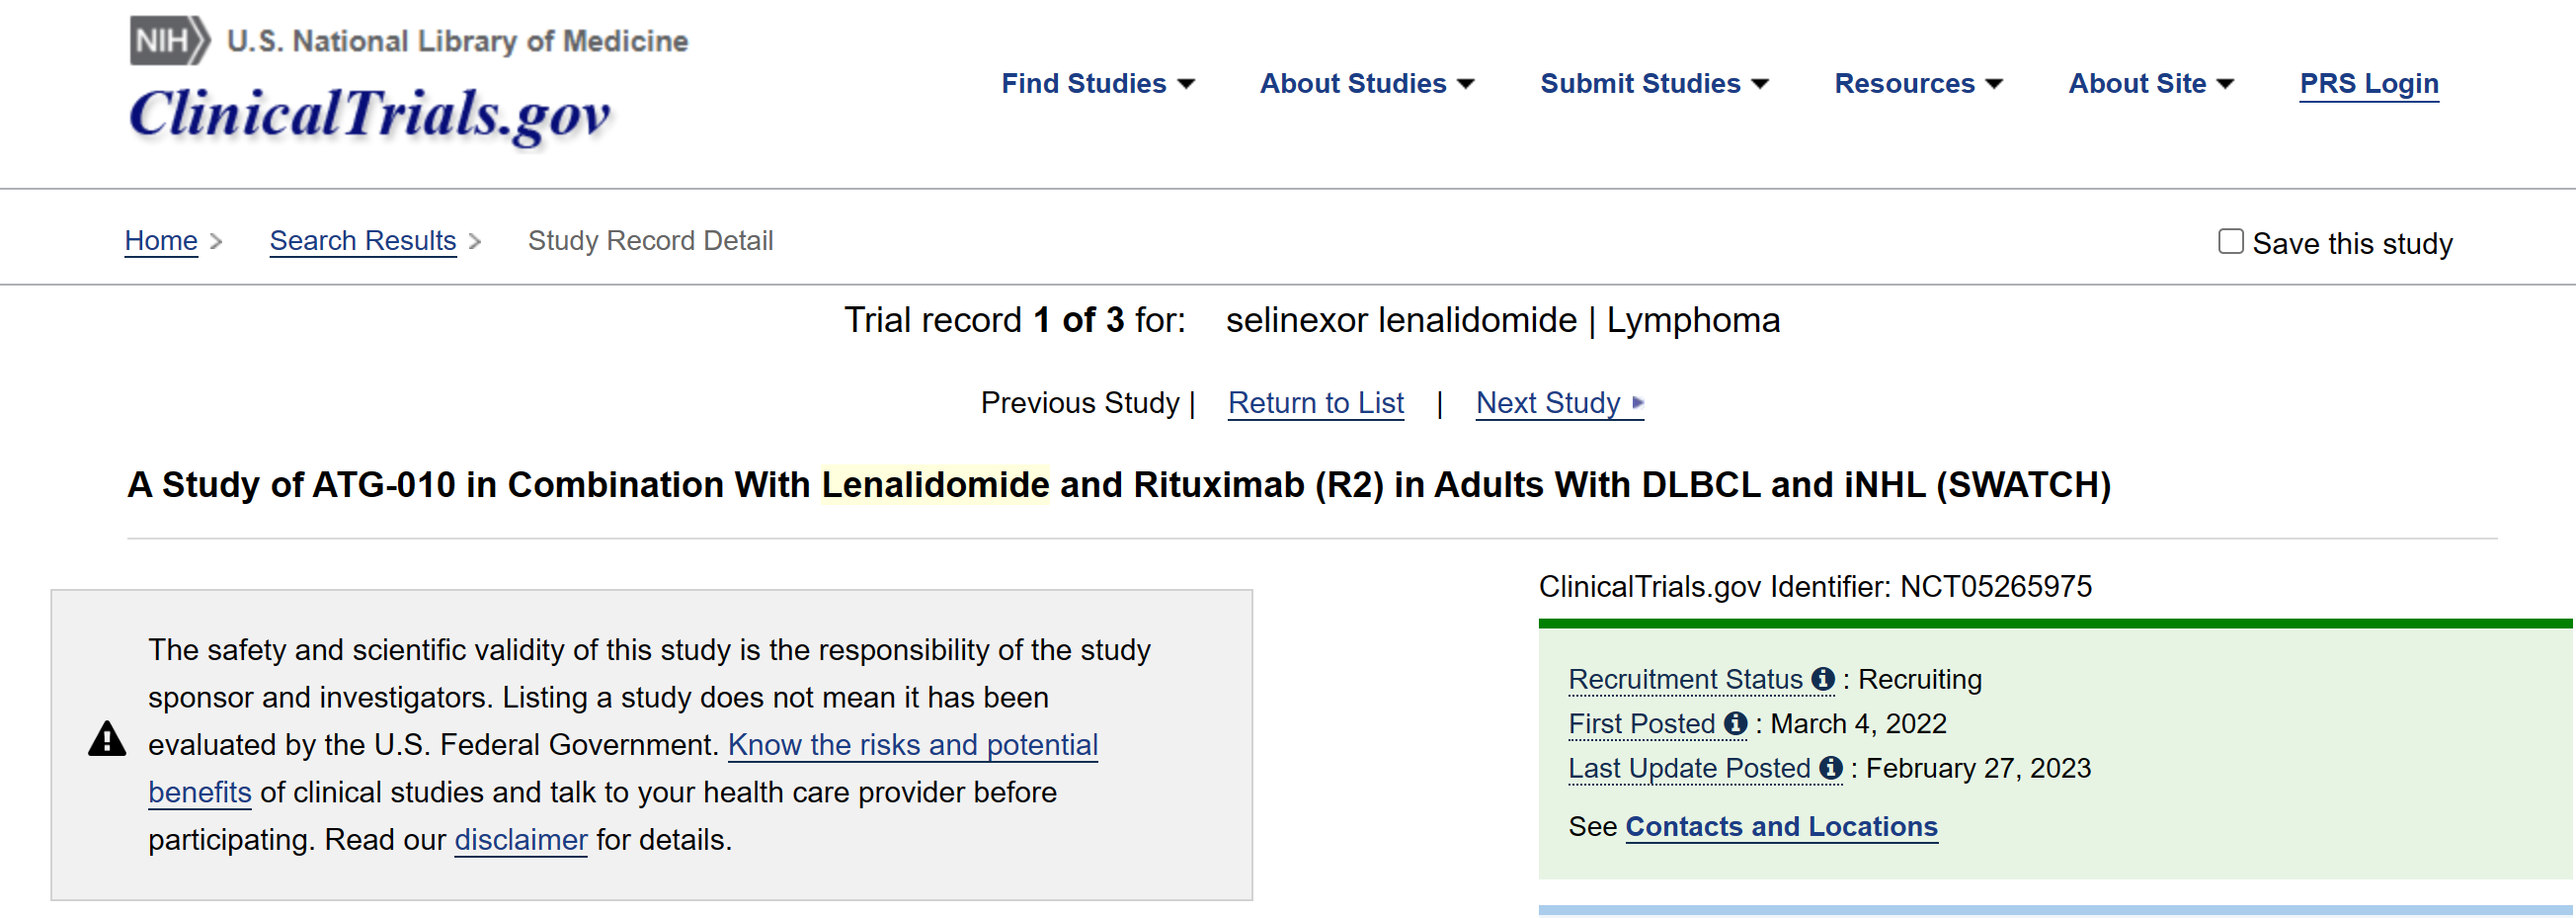
Task: Click info icon beside First Posted
Action: pos(1736,723)
